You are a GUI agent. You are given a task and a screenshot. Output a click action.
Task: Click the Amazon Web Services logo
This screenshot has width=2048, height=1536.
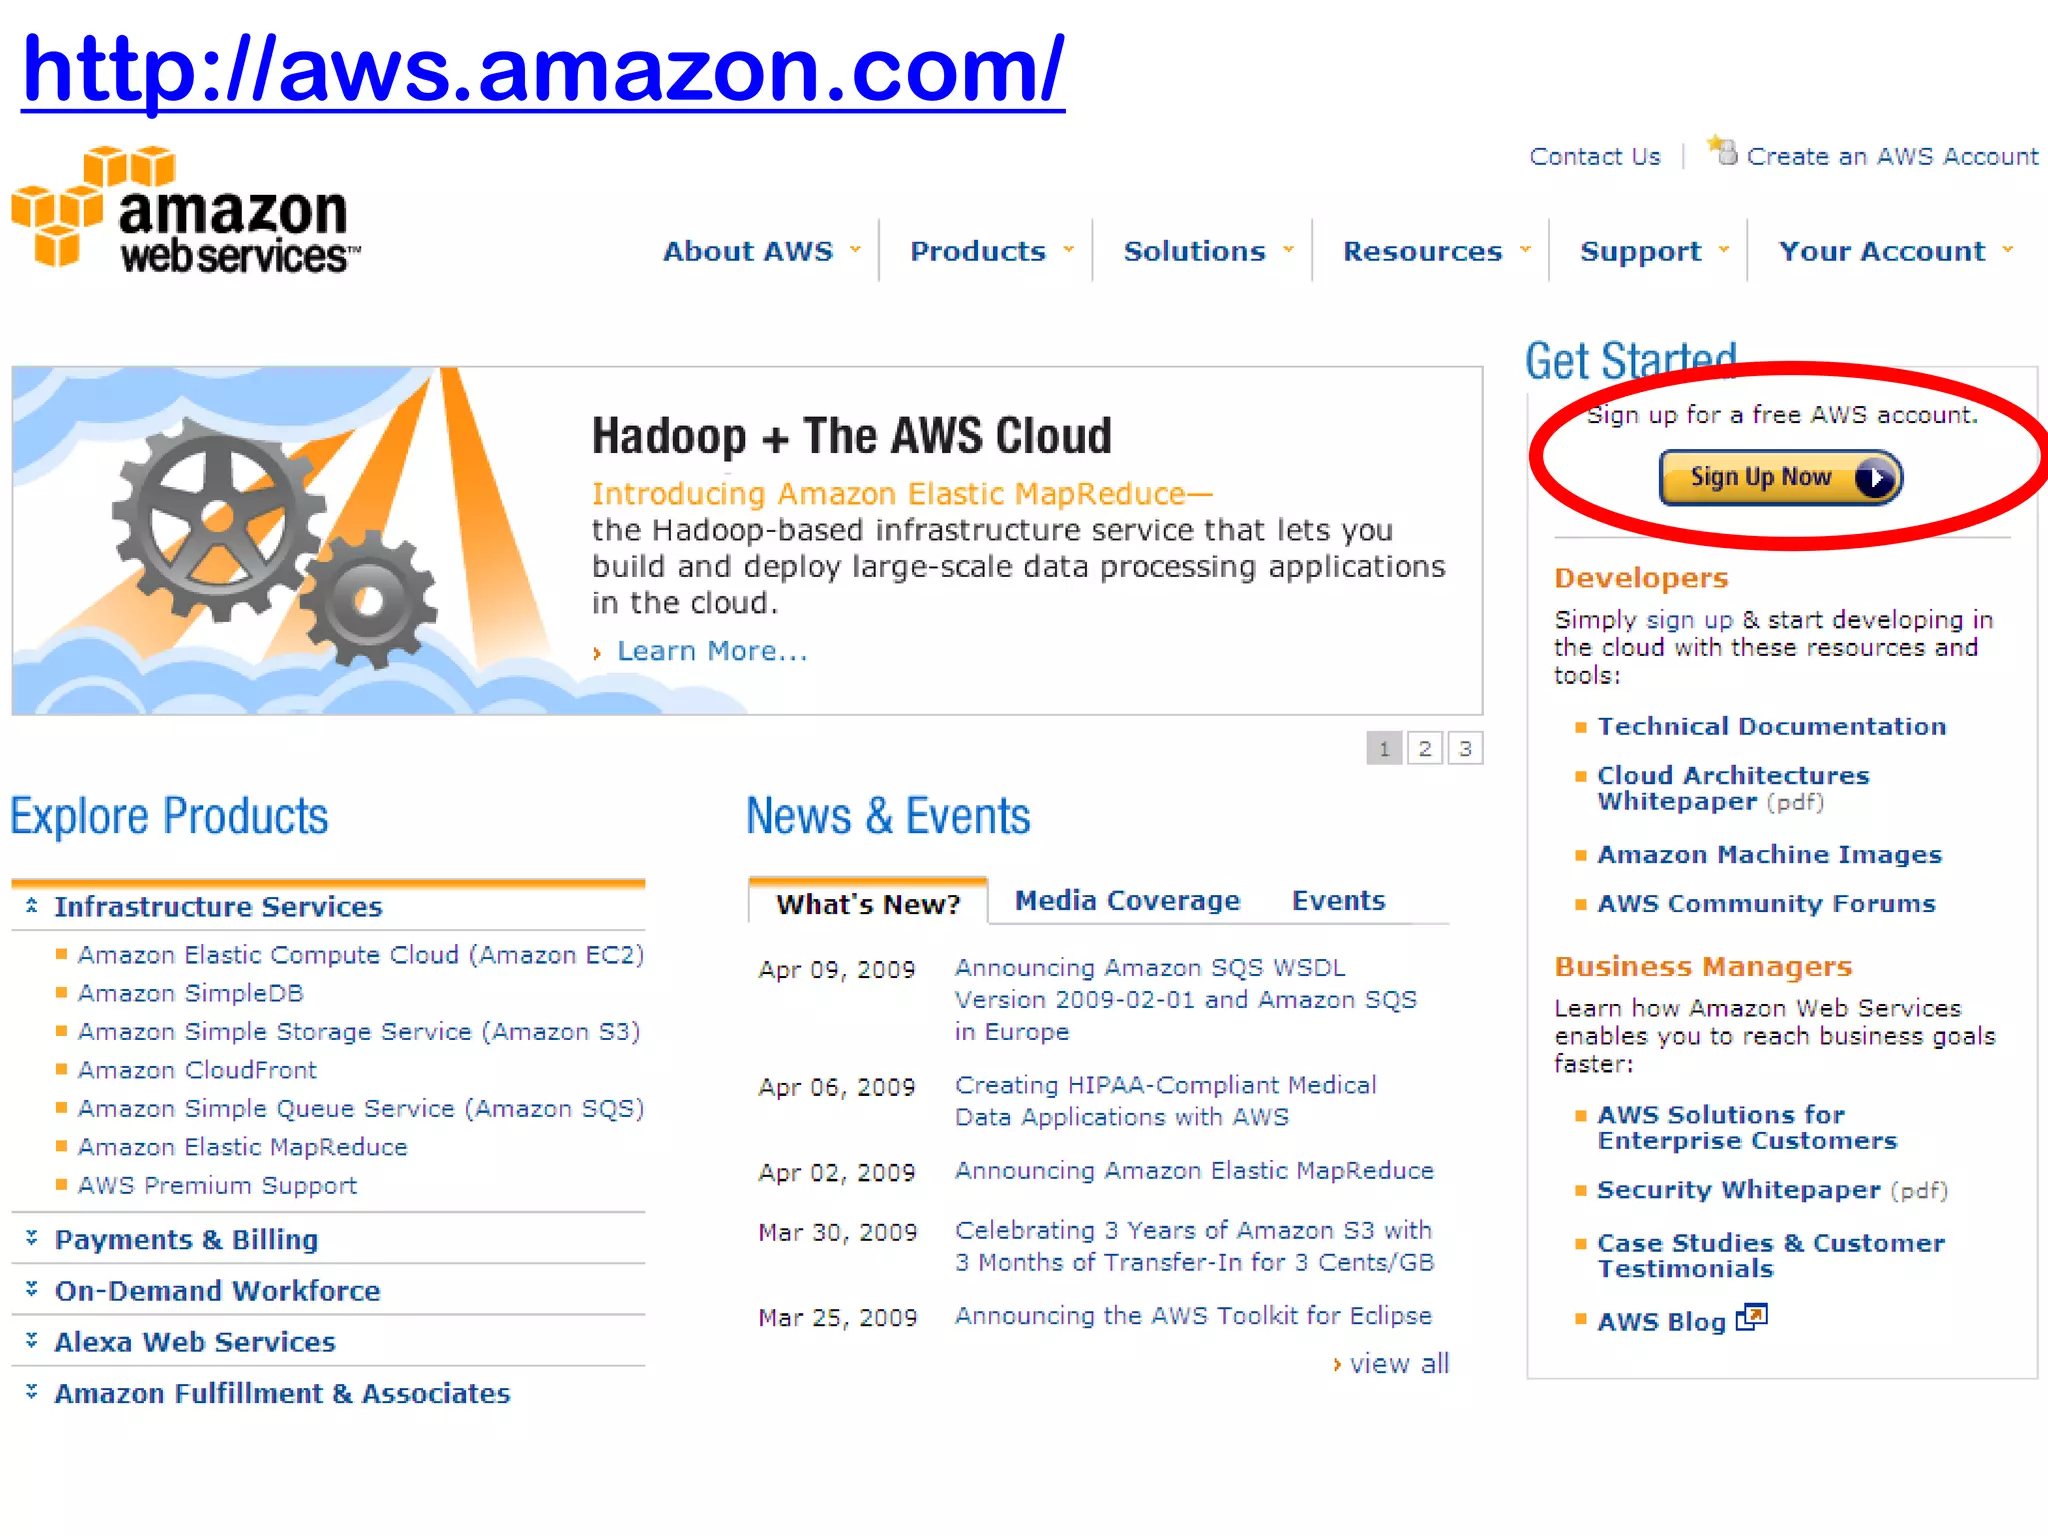pyautogui.click(x=185, y=210)
